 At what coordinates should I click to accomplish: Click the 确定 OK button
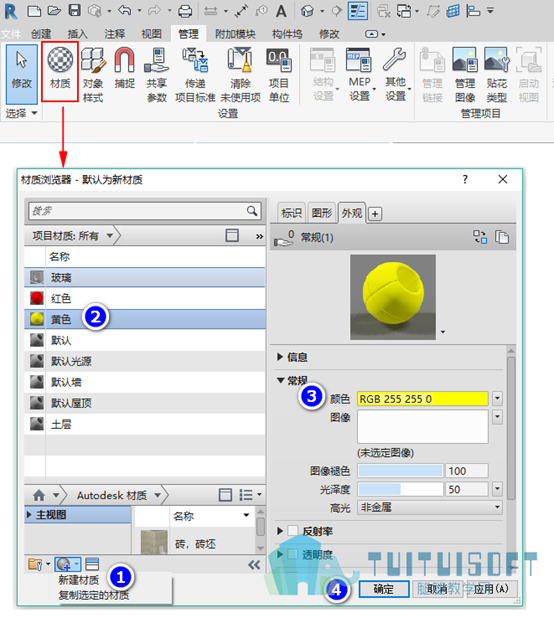(x=384, y=589)
